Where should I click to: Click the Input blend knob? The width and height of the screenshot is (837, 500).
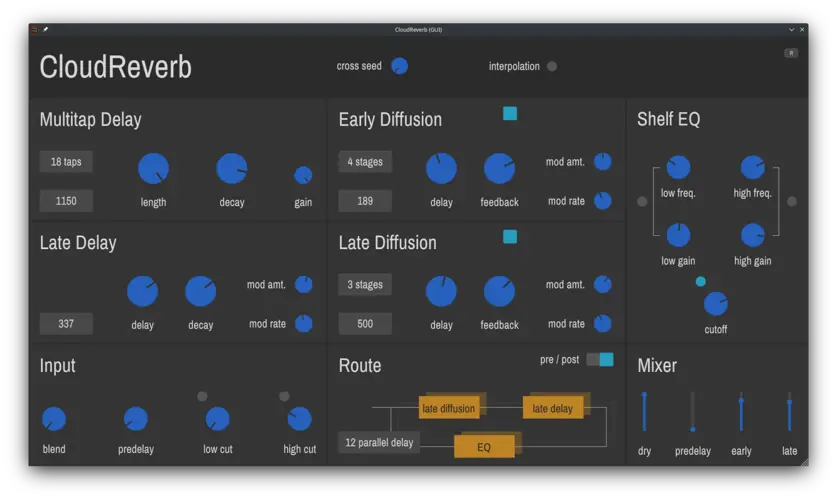tap(54, 419)
